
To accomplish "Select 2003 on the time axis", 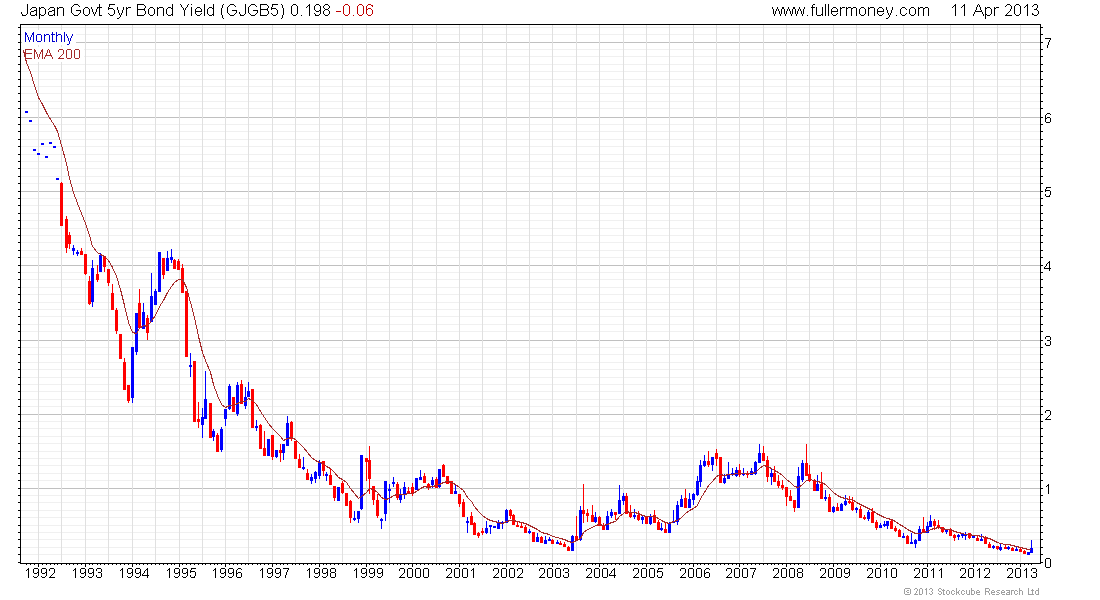I will (x=554, y=573).
